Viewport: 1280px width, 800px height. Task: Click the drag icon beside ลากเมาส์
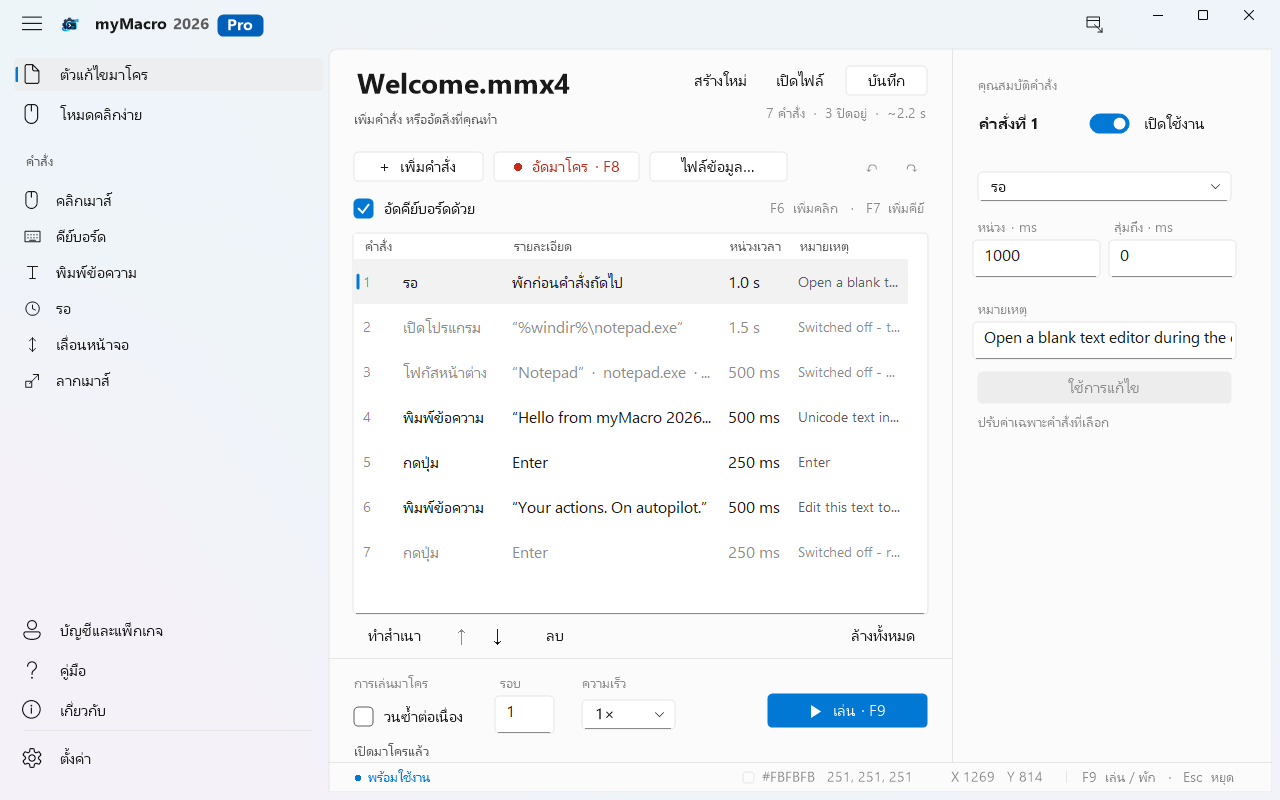(x=32, y=380)
